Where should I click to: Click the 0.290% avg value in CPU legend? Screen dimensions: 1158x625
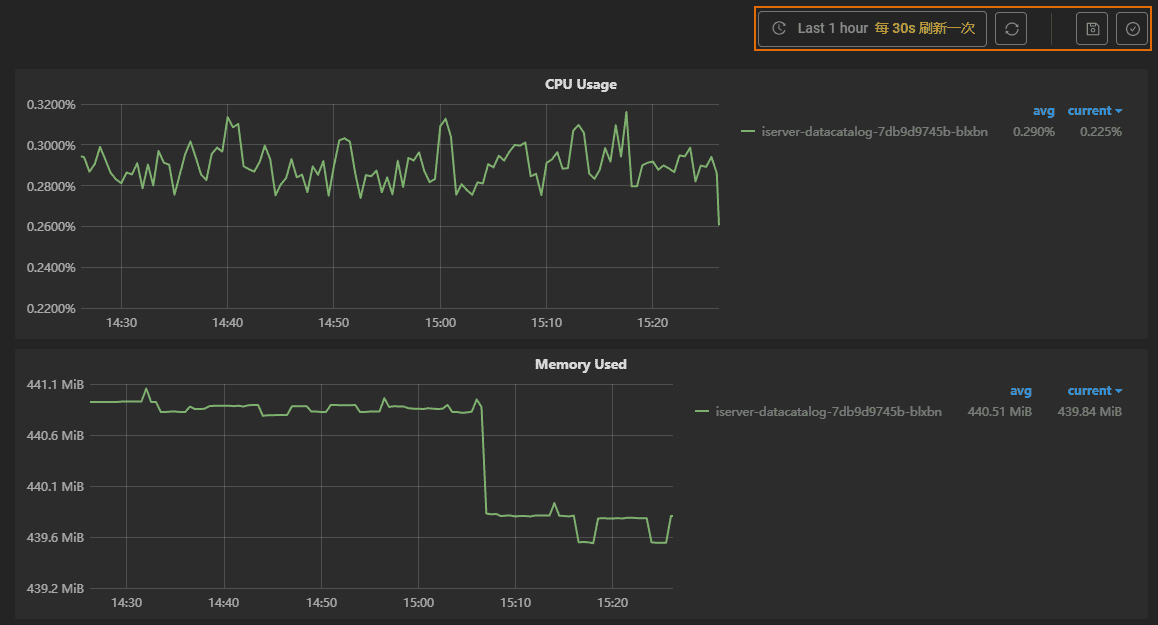point(1033,131)
